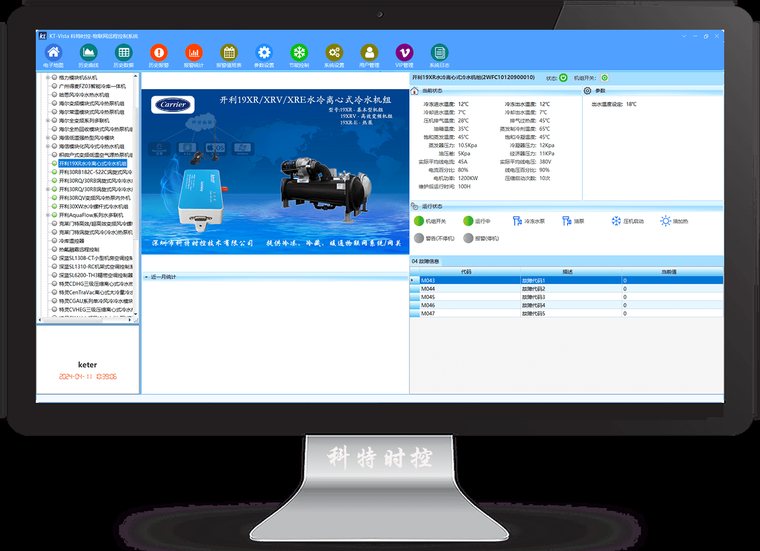The width and height of the screenshot is (760, 551).
Task: Select 开利30RQV tree item
Action: pos(95,198)
